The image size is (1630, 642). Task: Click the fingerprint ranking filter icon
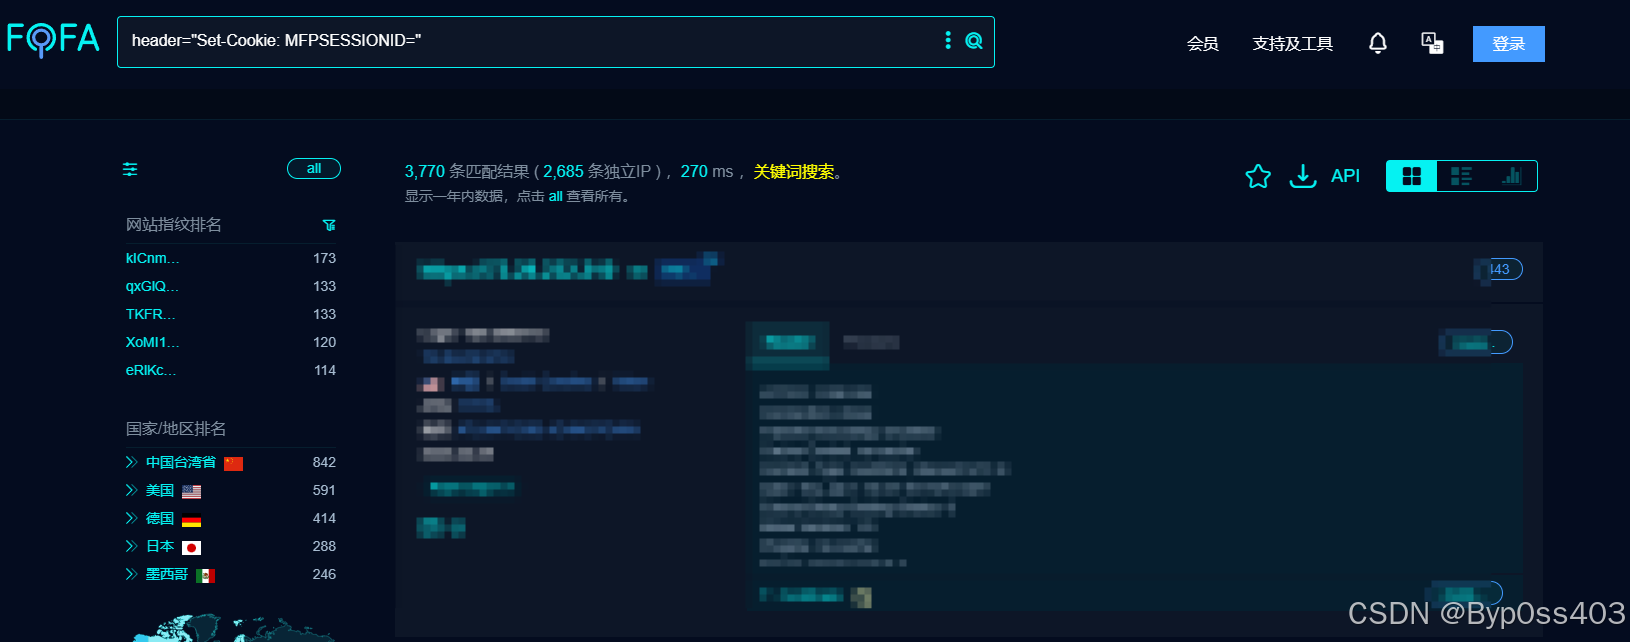pos(329,225)
